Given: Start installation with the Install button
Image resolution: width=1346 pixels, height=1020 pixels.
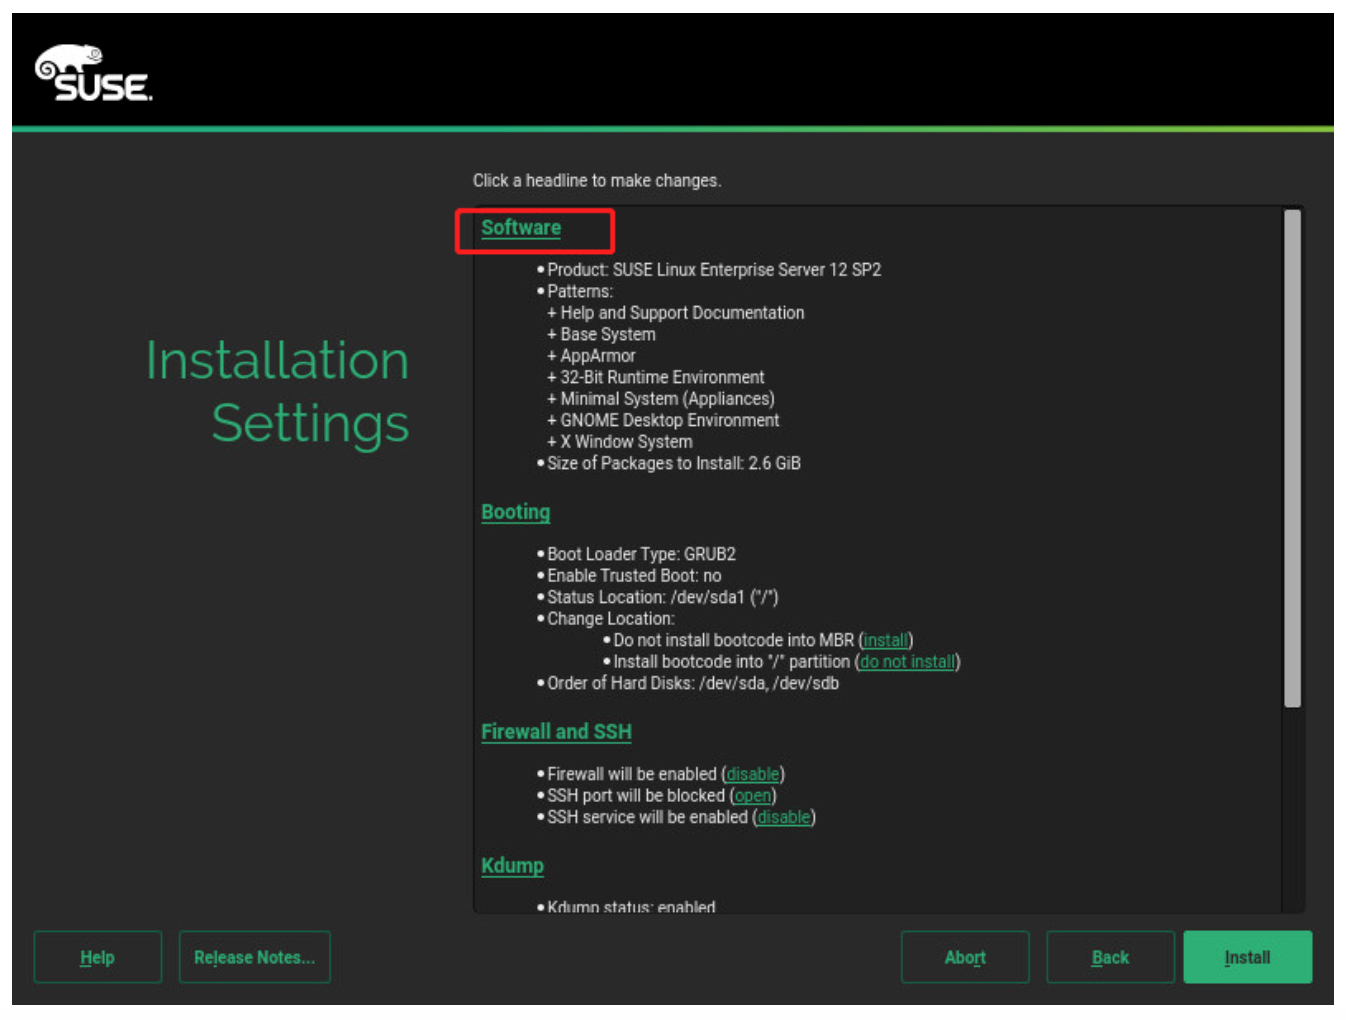Looking at the screenshot, I should [1247, 957].
